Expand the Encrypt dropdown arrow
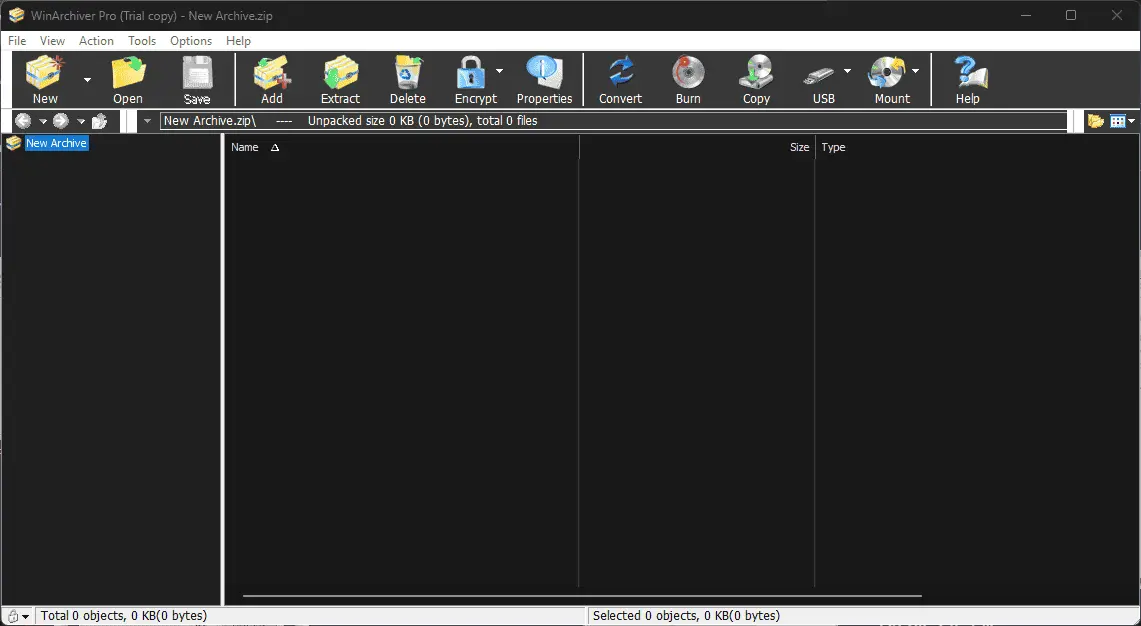1141x626 pixels. click(499, 71)
